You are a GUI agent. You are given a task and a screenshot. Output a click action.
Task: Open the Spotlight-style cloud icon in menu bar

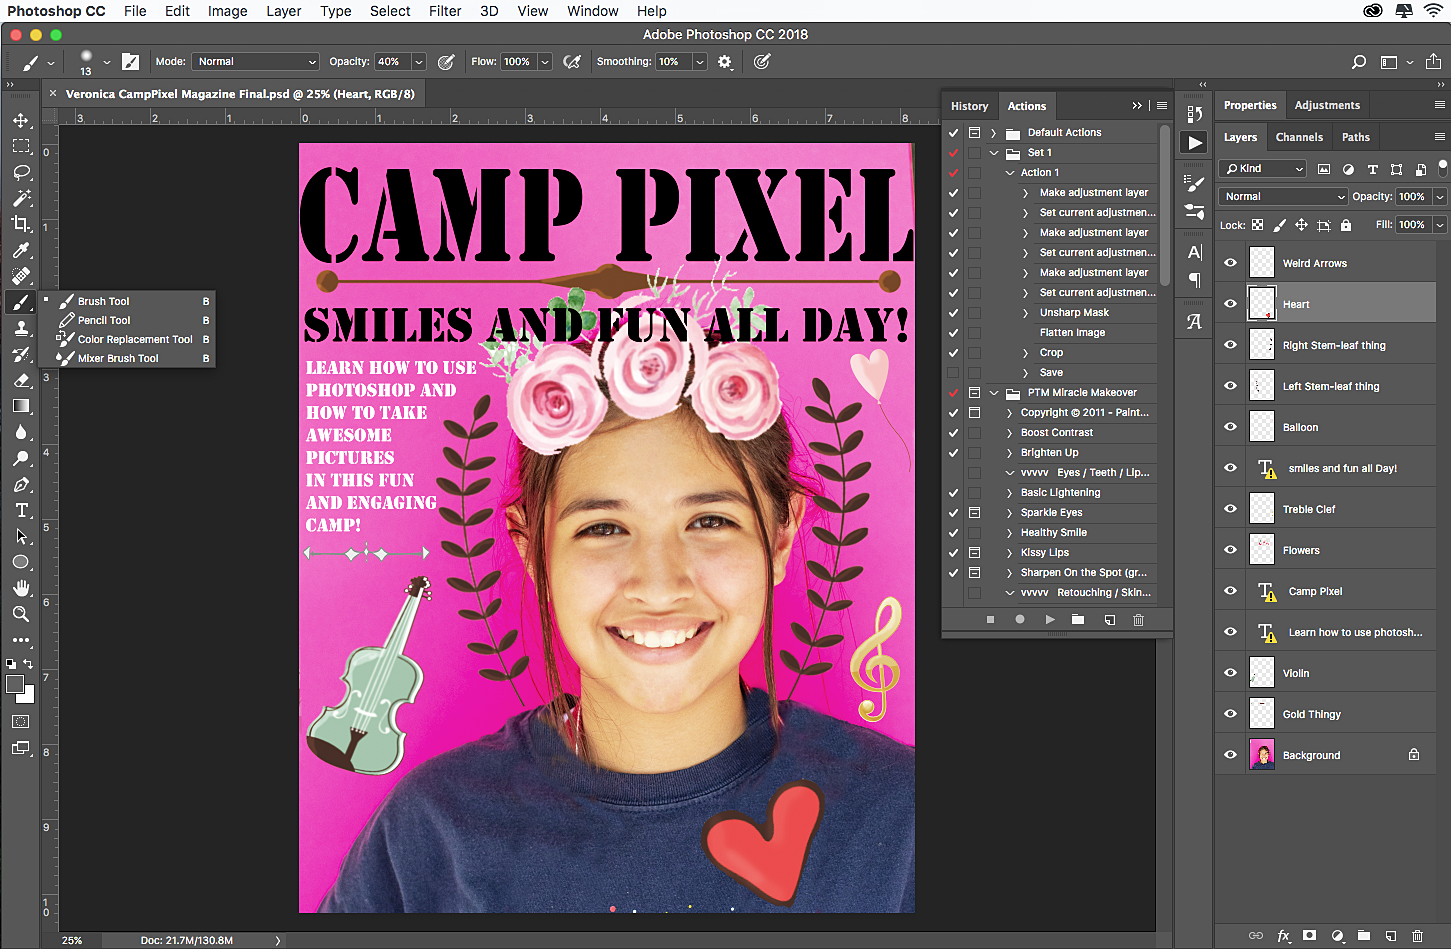coord(1373,11)
